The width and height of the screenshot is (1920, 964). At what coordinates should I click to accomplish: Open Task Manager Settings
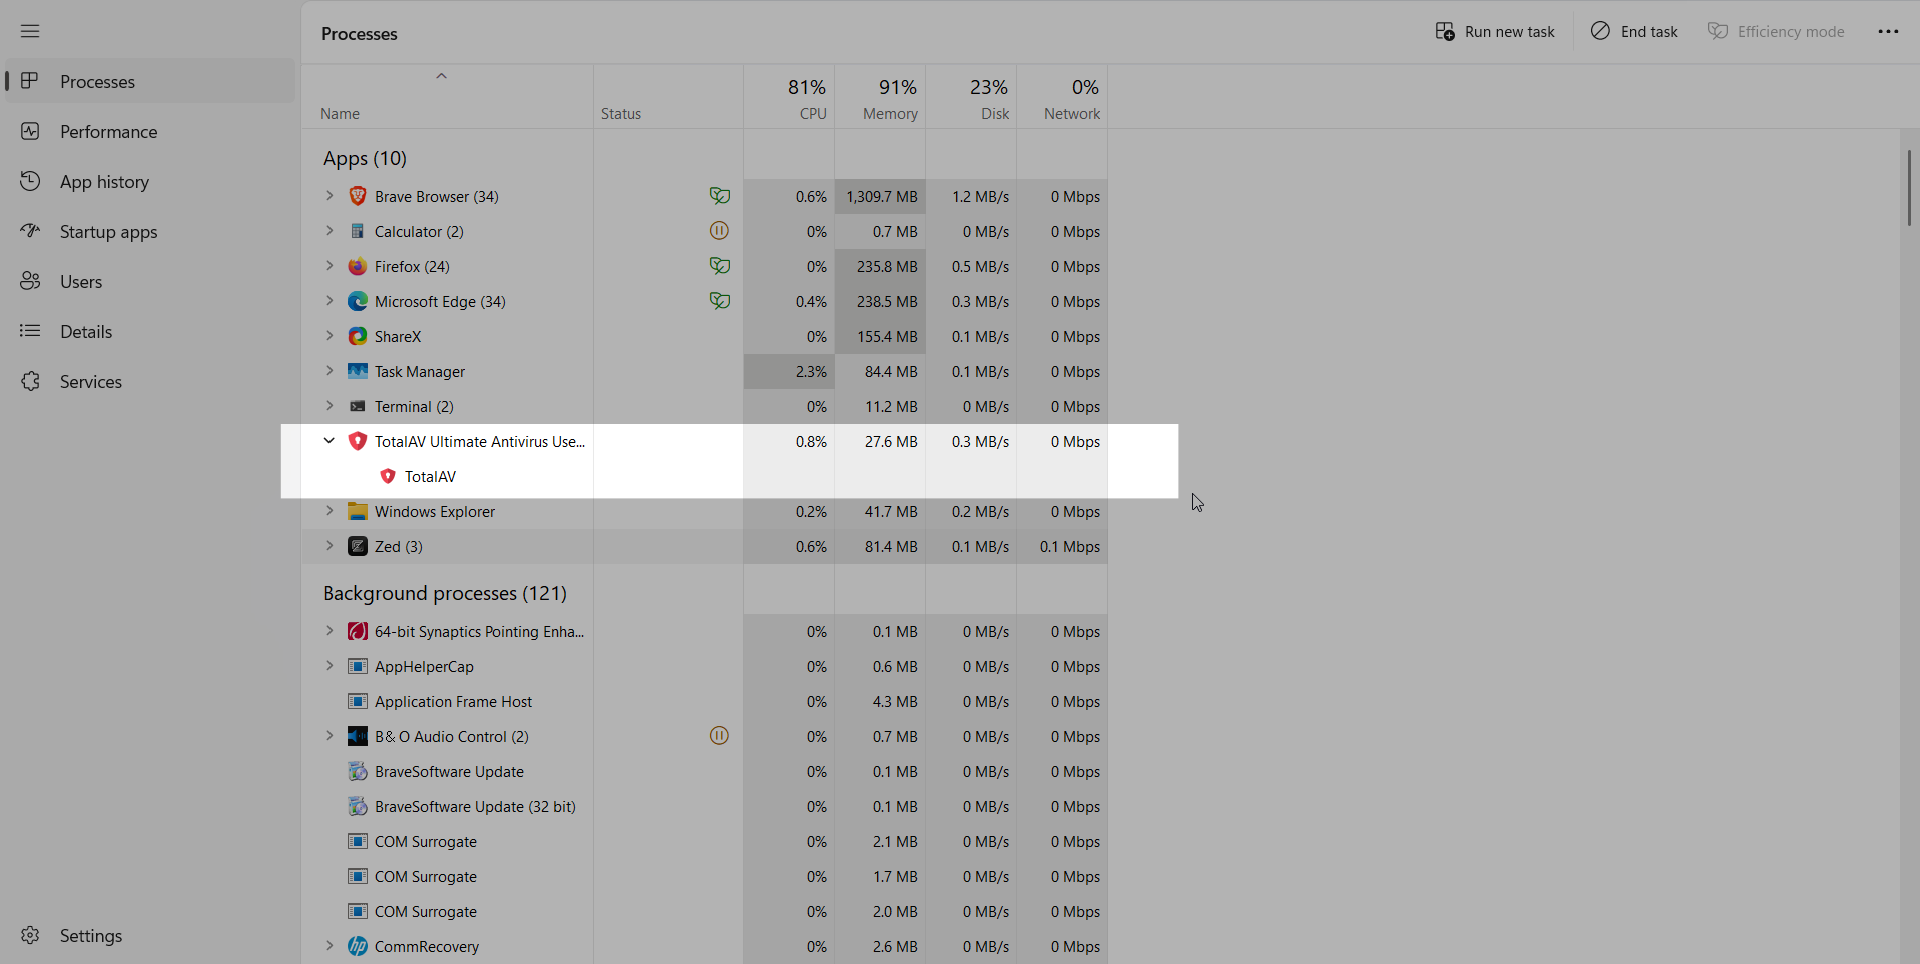pos(150,935)
